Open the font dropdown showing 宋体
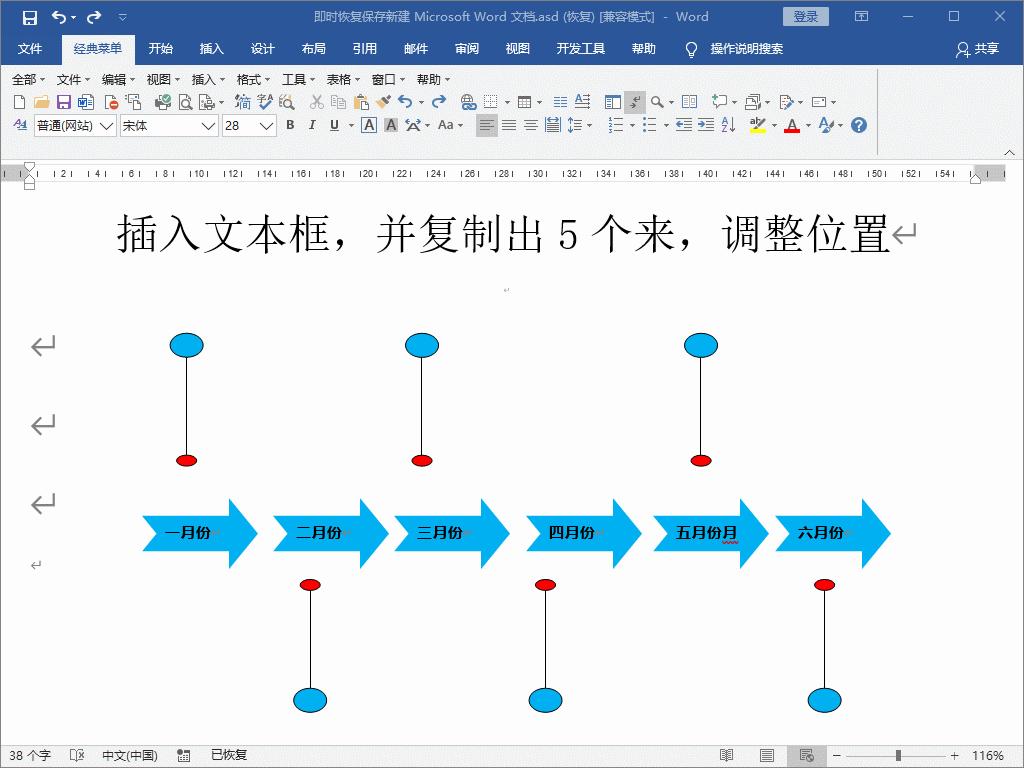Viewport: 1024px width, 768px height. point(165,125)
